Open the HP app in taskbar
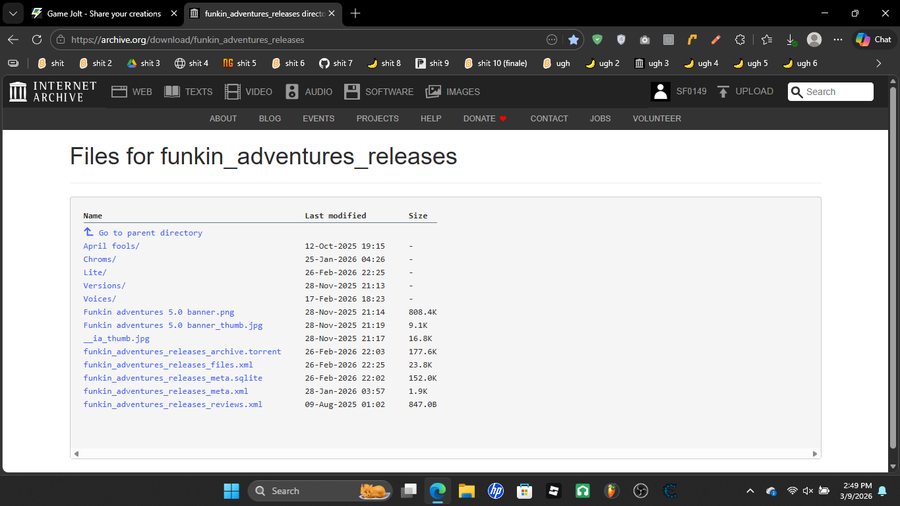 click(x=495, y=491)
